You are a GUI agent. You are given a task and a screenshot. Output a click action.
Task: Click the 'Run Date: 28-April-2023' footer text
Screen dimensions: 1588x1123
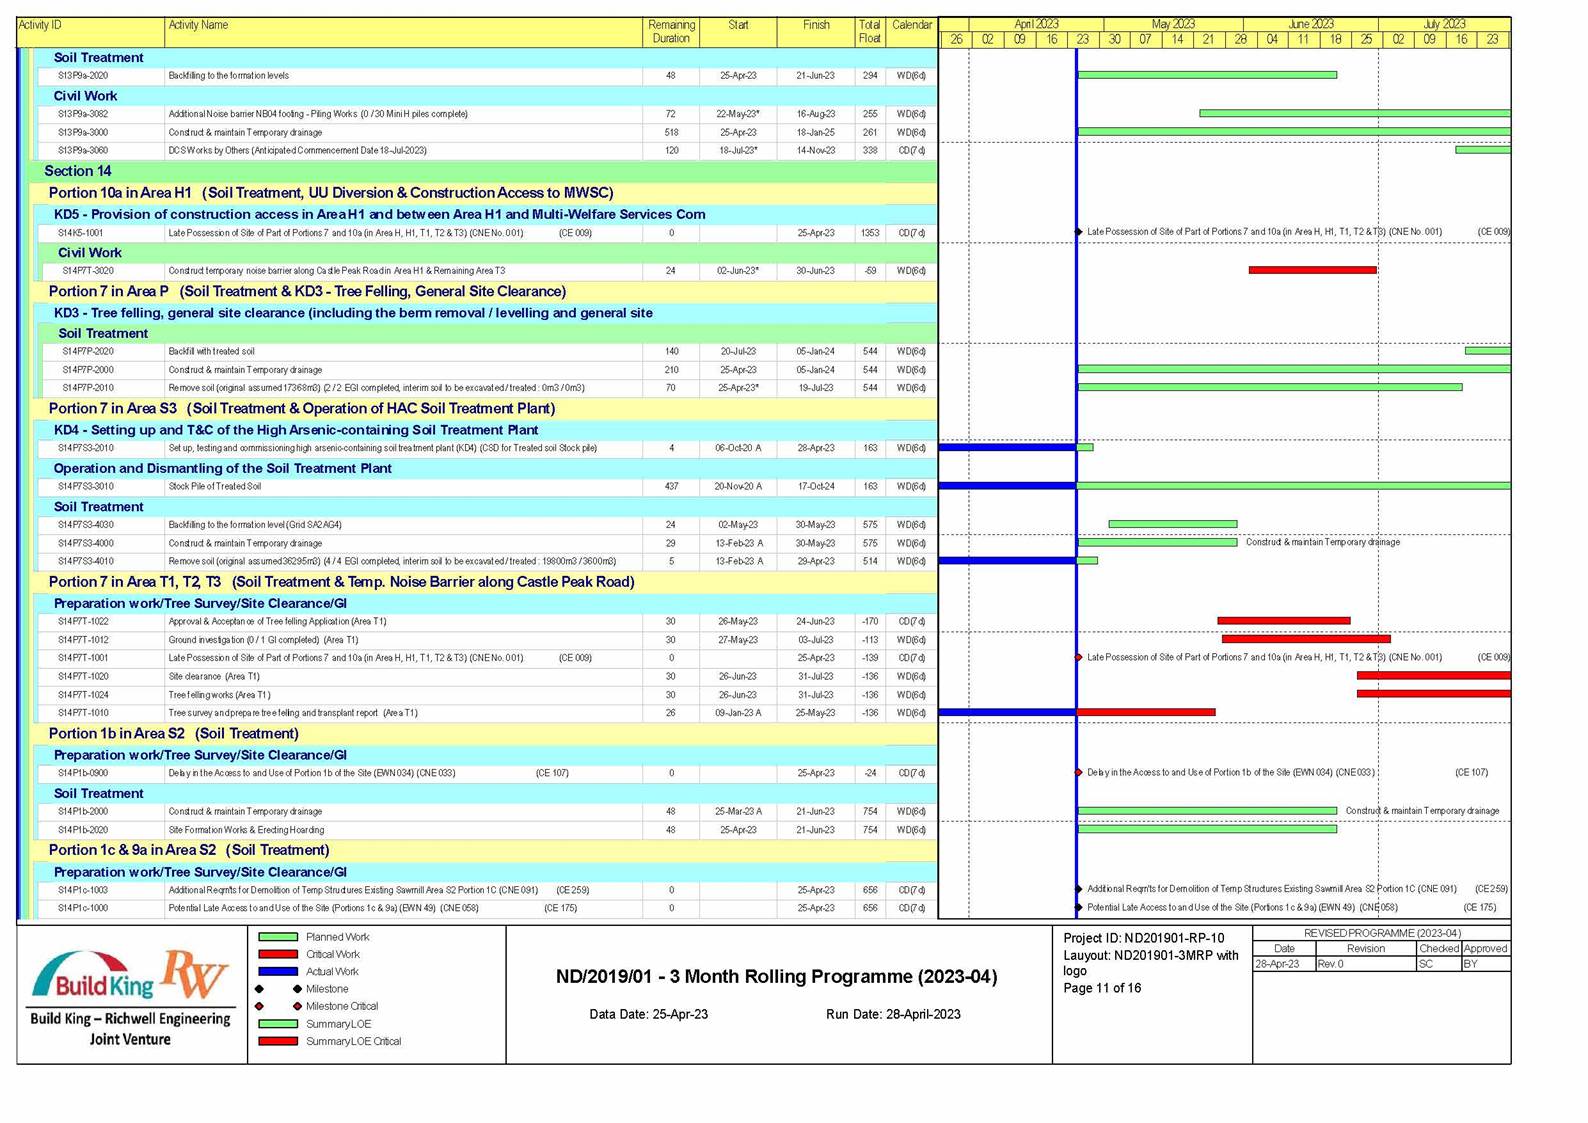pyautogui.click(x=893, y=1014)
